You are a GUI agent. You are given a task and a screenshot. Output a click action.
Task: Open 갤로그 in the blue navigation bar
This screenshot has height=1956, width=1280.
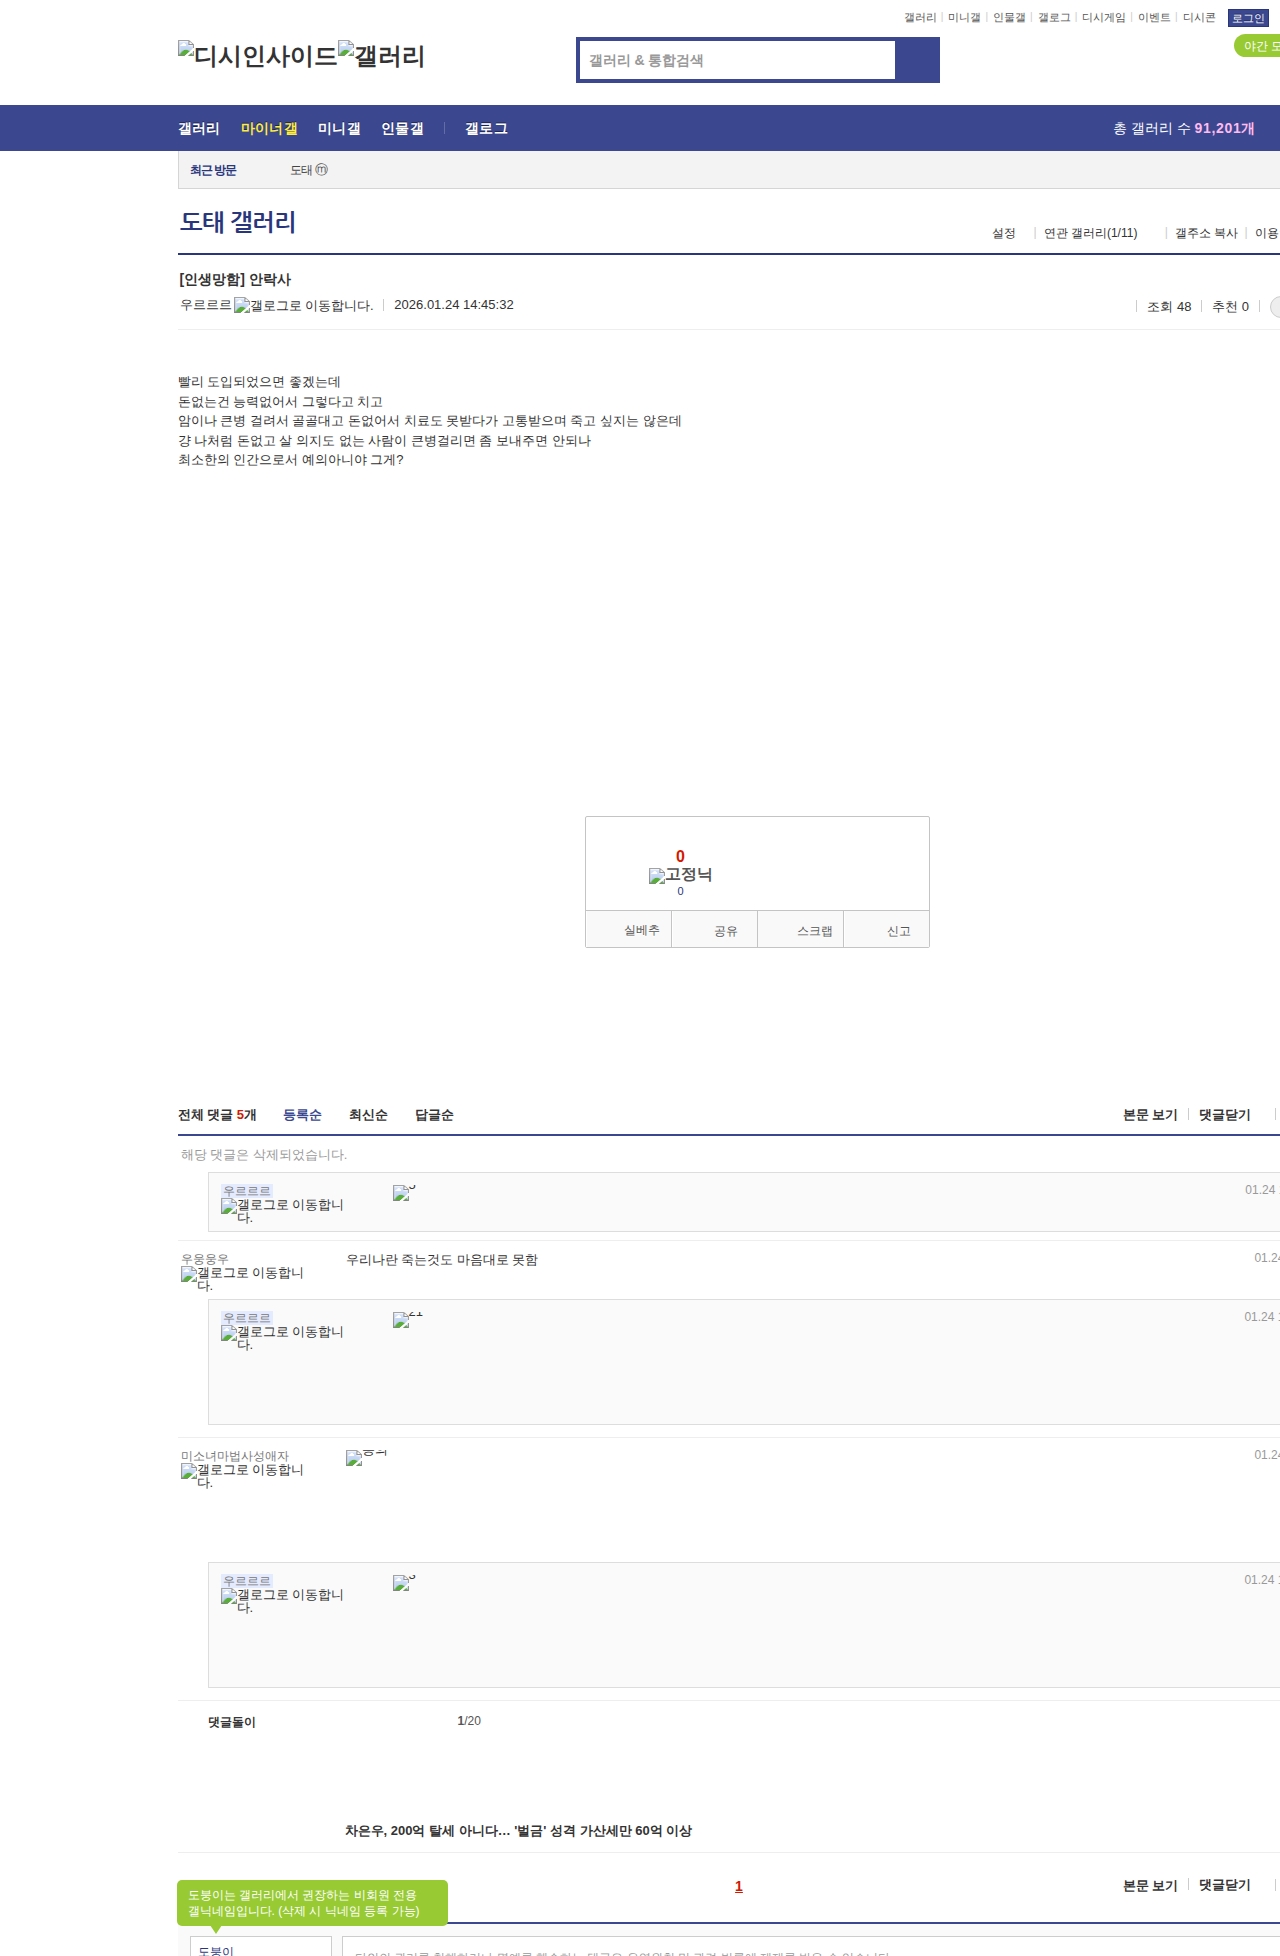[x=486, y=129]
